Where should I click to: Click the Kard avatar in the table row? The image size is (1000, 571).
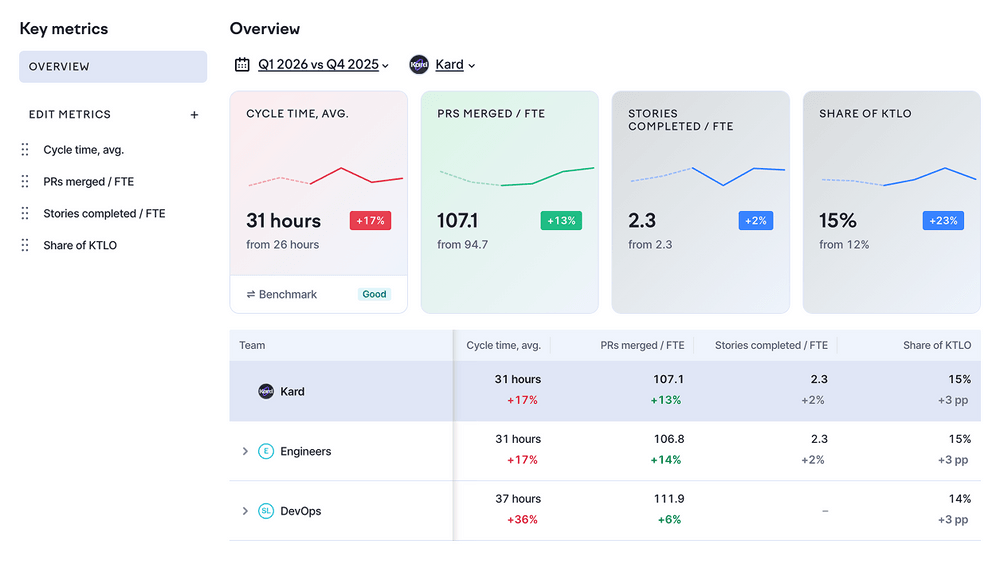[x=266, y=391]
